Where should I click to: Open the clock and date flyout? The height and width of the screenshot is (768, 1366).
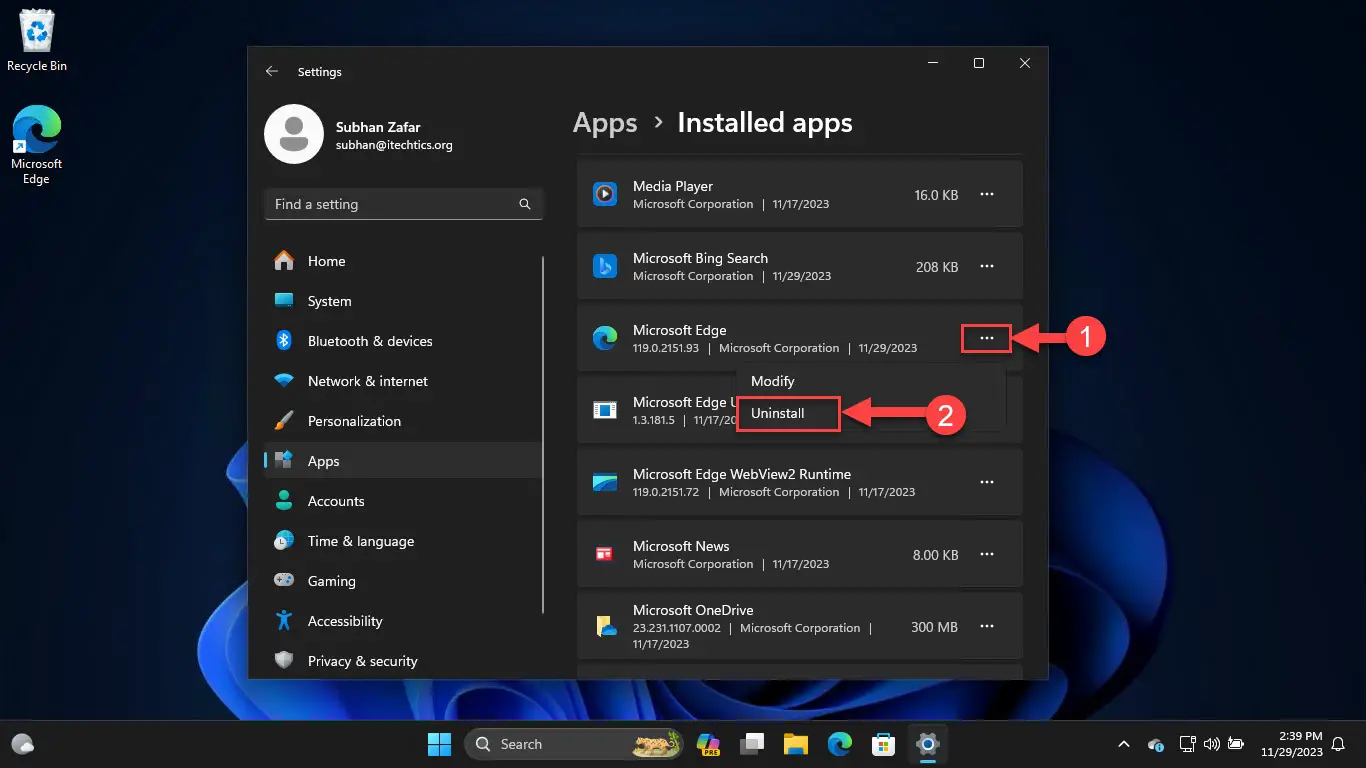1291,744
